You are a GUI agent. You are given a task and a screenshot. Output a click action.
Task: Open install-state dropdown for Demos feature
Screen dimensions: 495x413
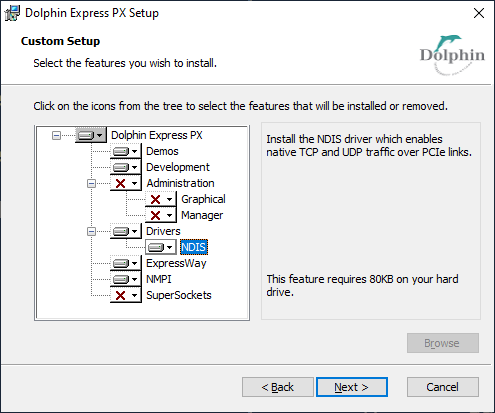(126, 151)
